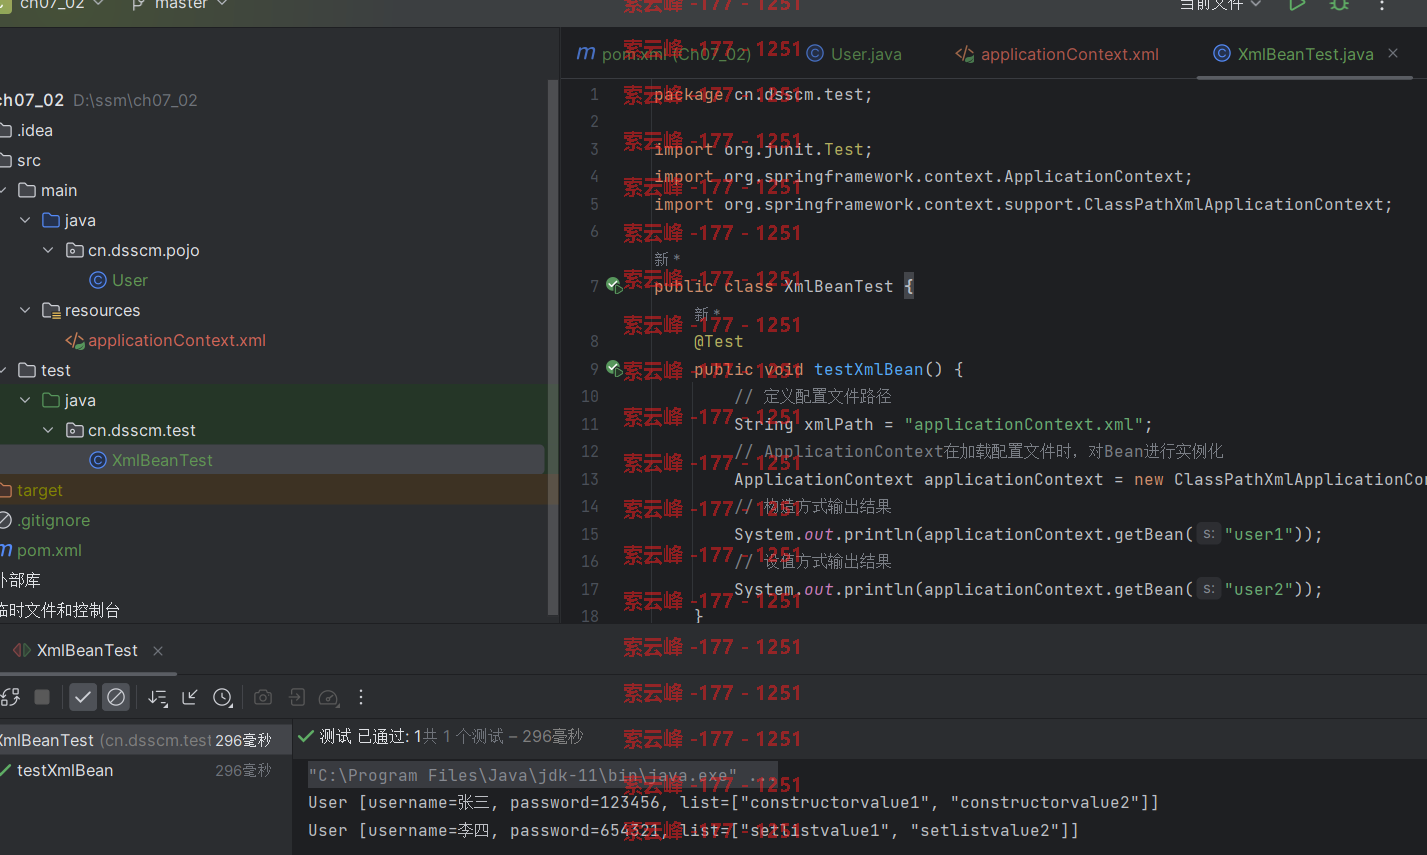The width and height of the screenshot is (1427, 855).
Task: Click the "applicationContext.xml" string literal in code
Action: 1024,424
